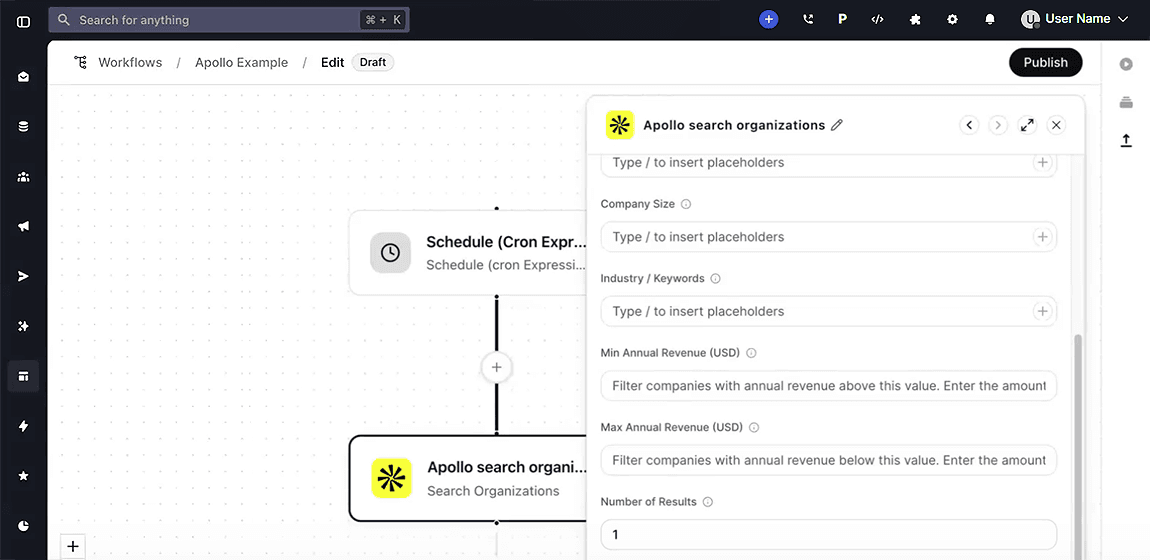Insert placeholder via plus in Company Size field

coord(1041,237)
